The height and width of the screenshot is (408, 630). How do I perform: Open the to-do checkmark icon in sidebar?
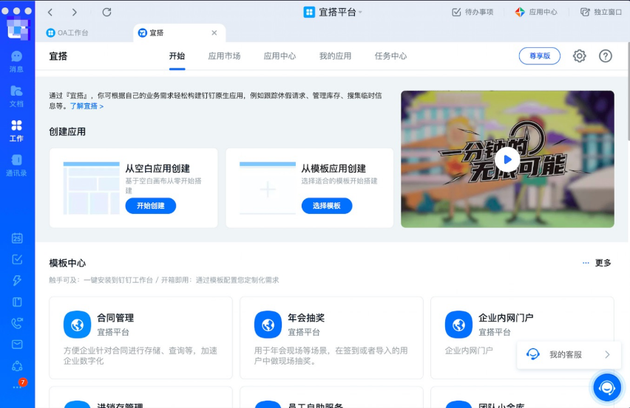(x=17, y=259)
